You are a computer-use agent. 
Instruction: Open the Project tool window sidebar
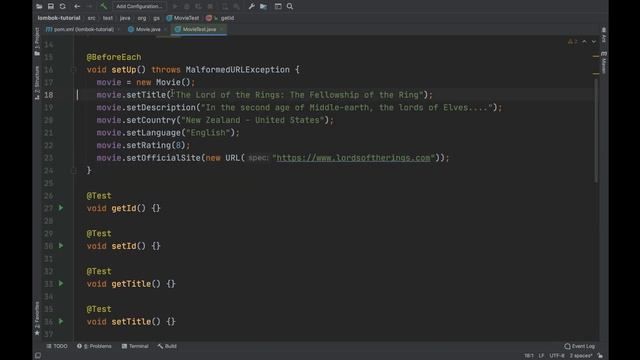[37, 41]
